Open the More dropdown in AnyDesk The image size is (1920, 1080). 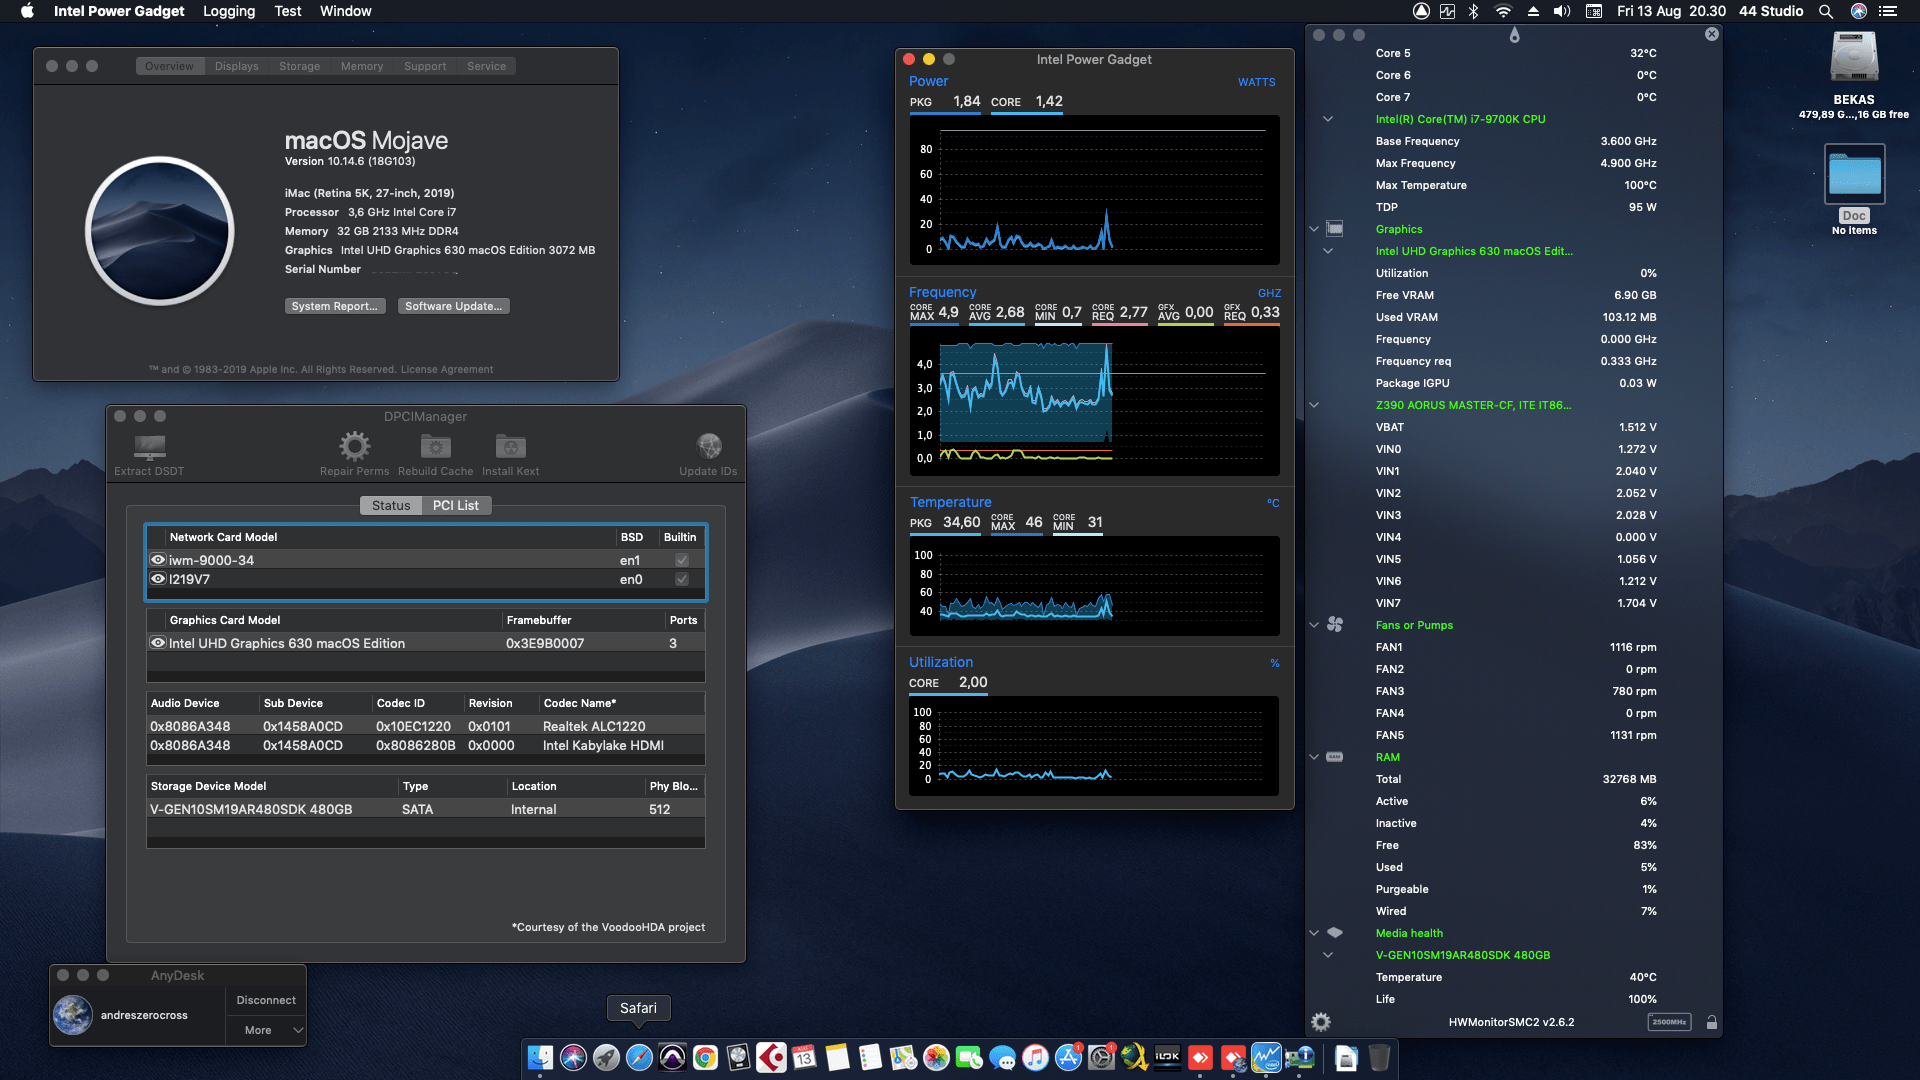[x=265, y=1030]
